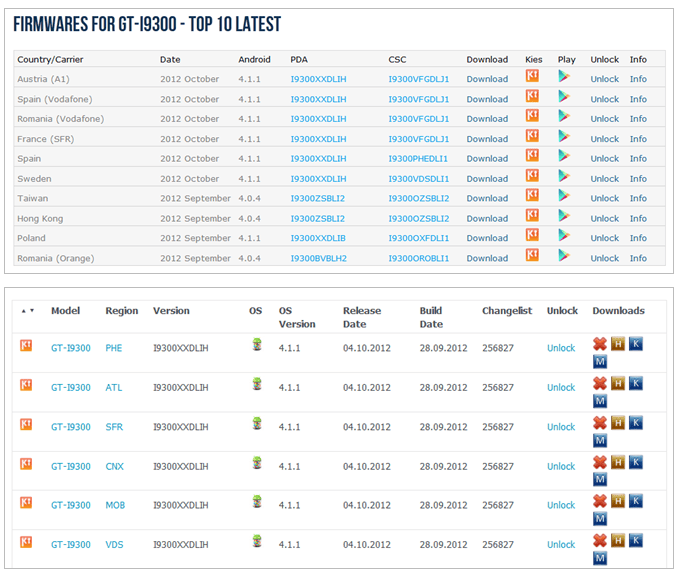This screenshot has width=690, height=585.
Task: Click the Kies icon in the PHE row
Action: point(26,345)
